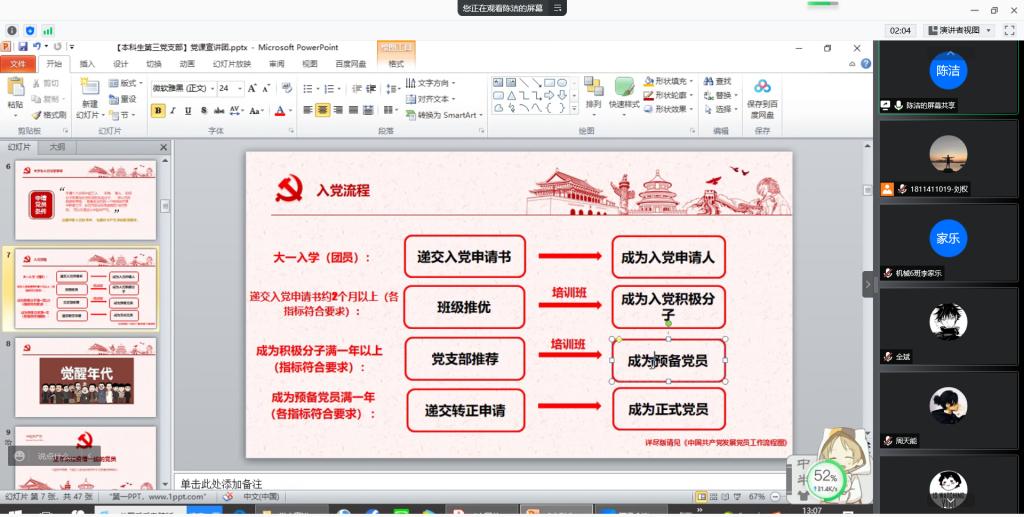Switch to the Insert (插入) ribbon tab

[87, 64]
